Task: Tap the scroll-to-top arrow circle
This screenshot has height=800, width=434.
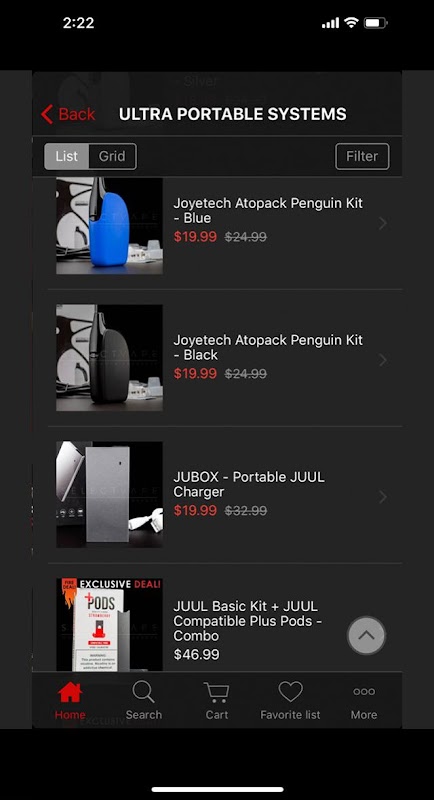Action: pos(366,635)
